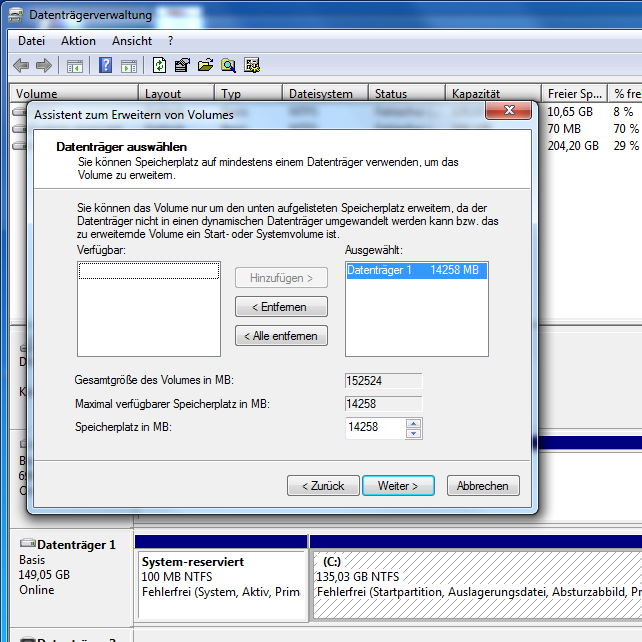
Task: Click the Weiter button
Action: pos(397,486)
